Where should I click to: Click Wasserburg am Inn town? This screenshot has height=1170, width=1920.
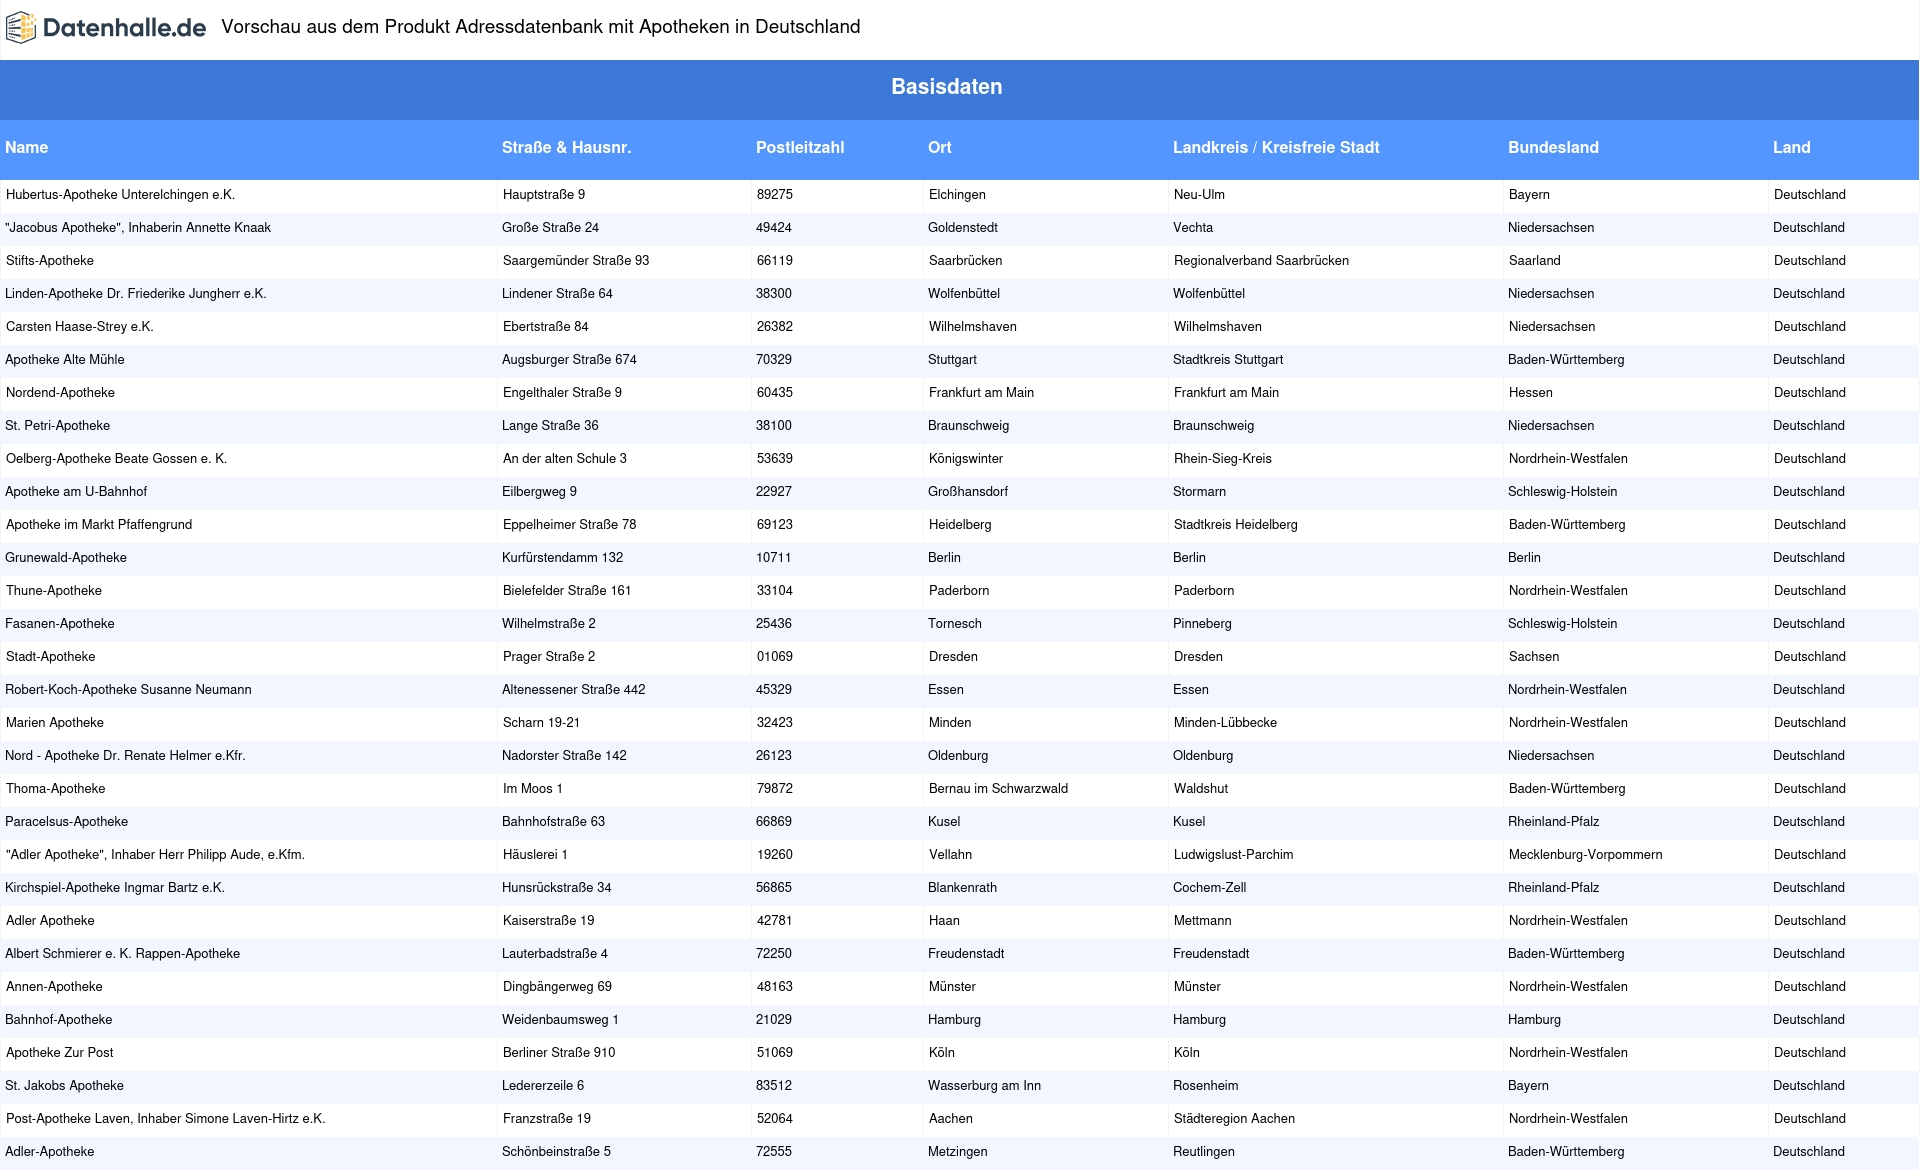coord(984,1086)
